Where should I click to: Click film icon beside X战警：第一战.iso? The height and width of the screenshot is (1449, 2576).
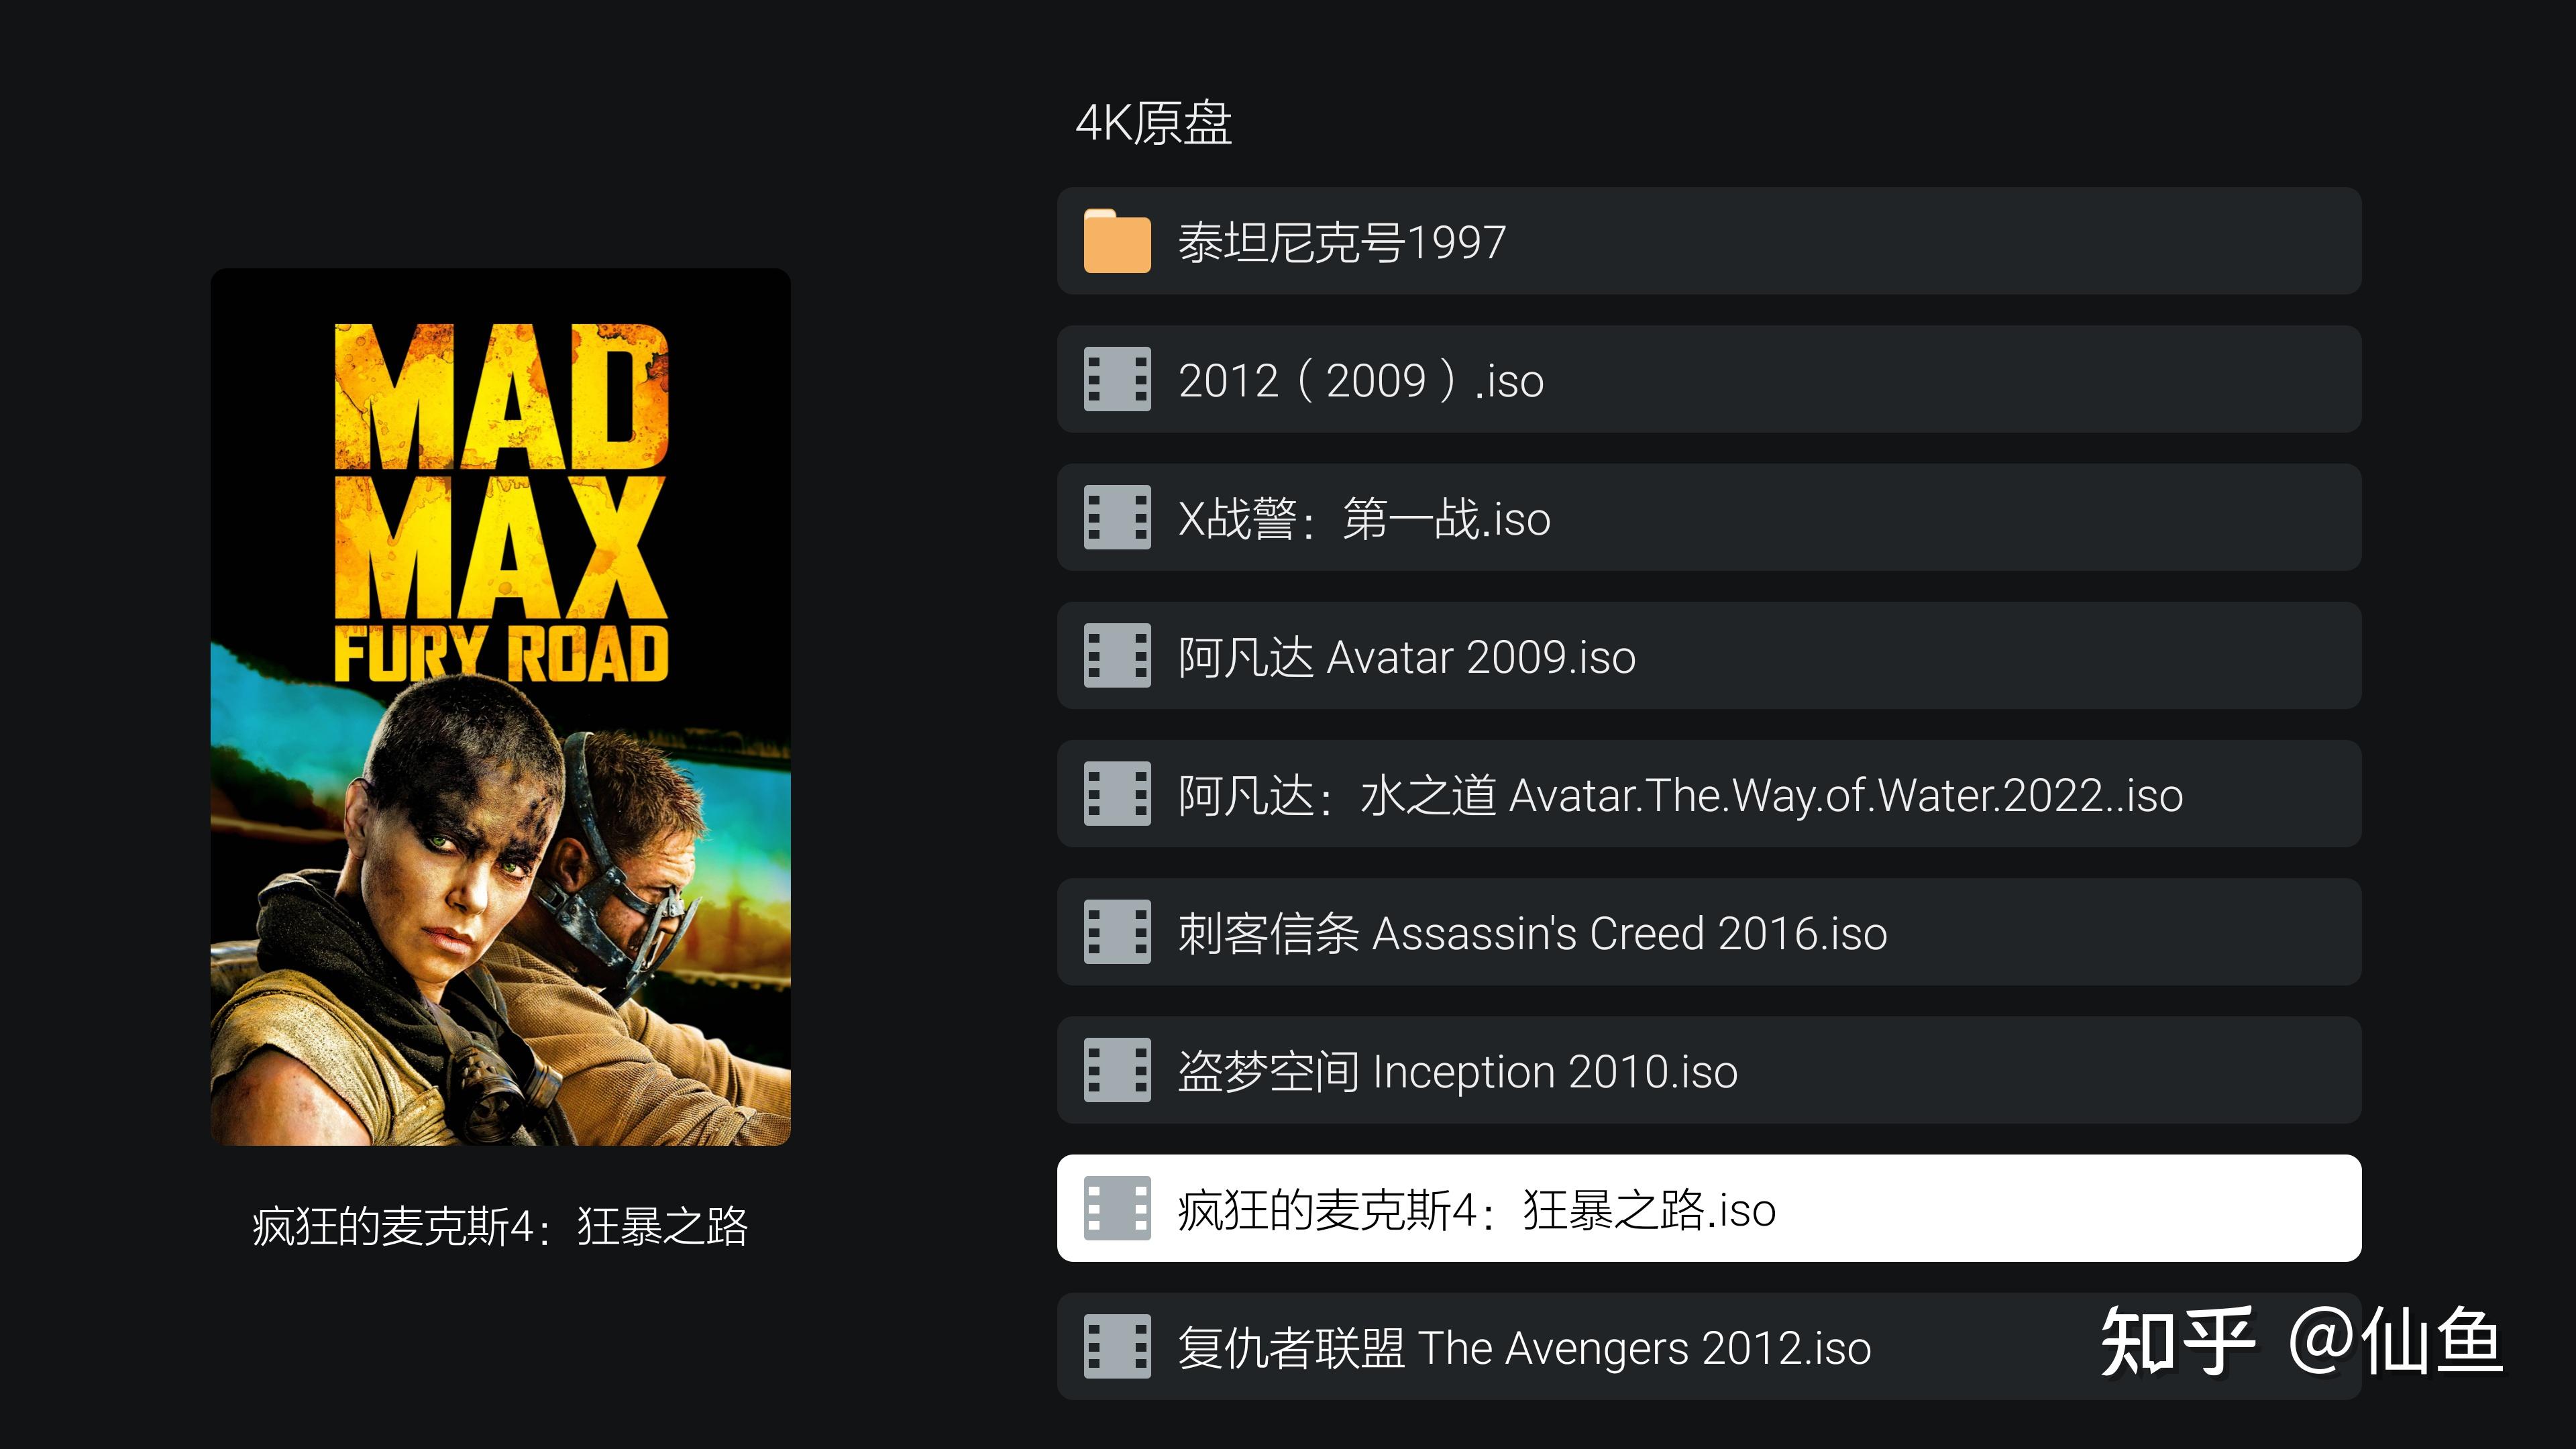pos(1117,517)
